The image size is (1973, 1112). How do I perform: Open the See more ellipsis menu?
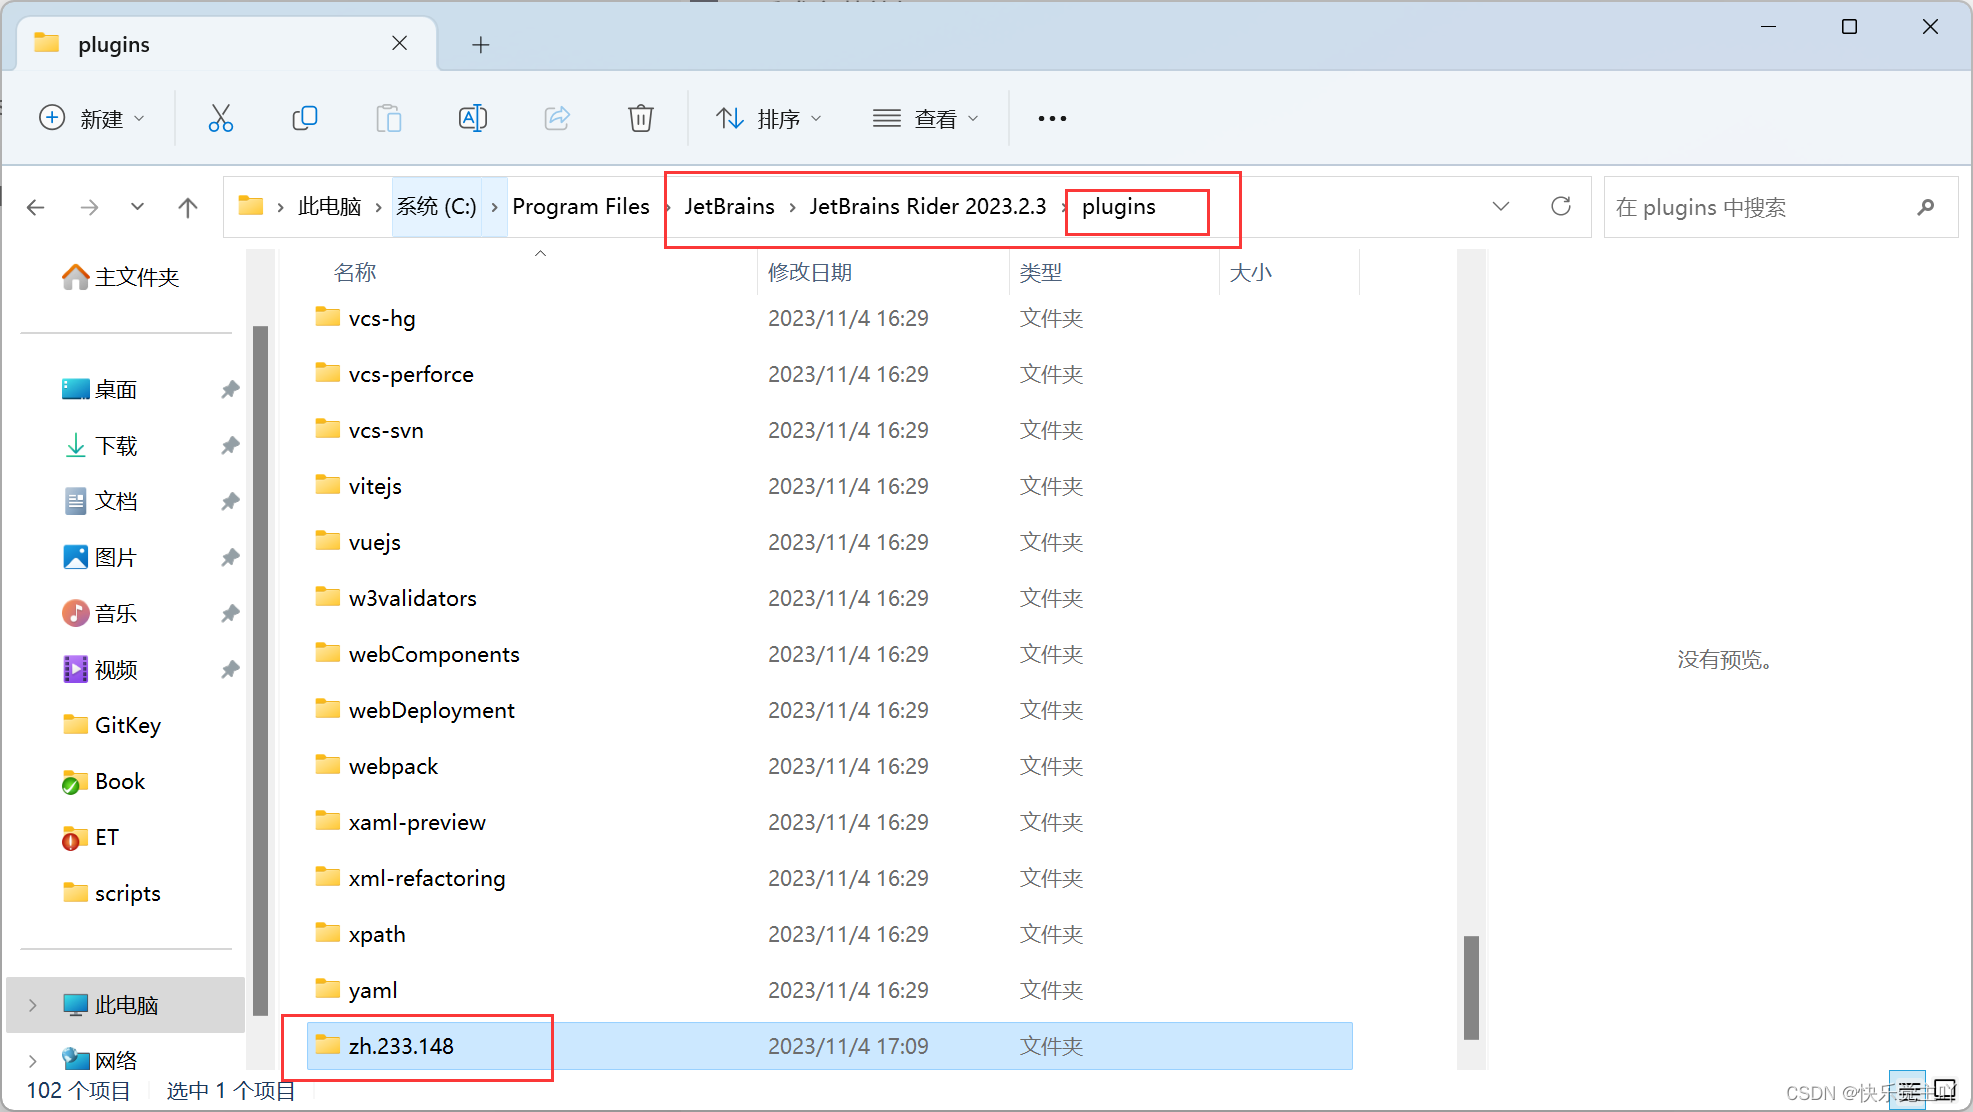[x=1052, y=118]
